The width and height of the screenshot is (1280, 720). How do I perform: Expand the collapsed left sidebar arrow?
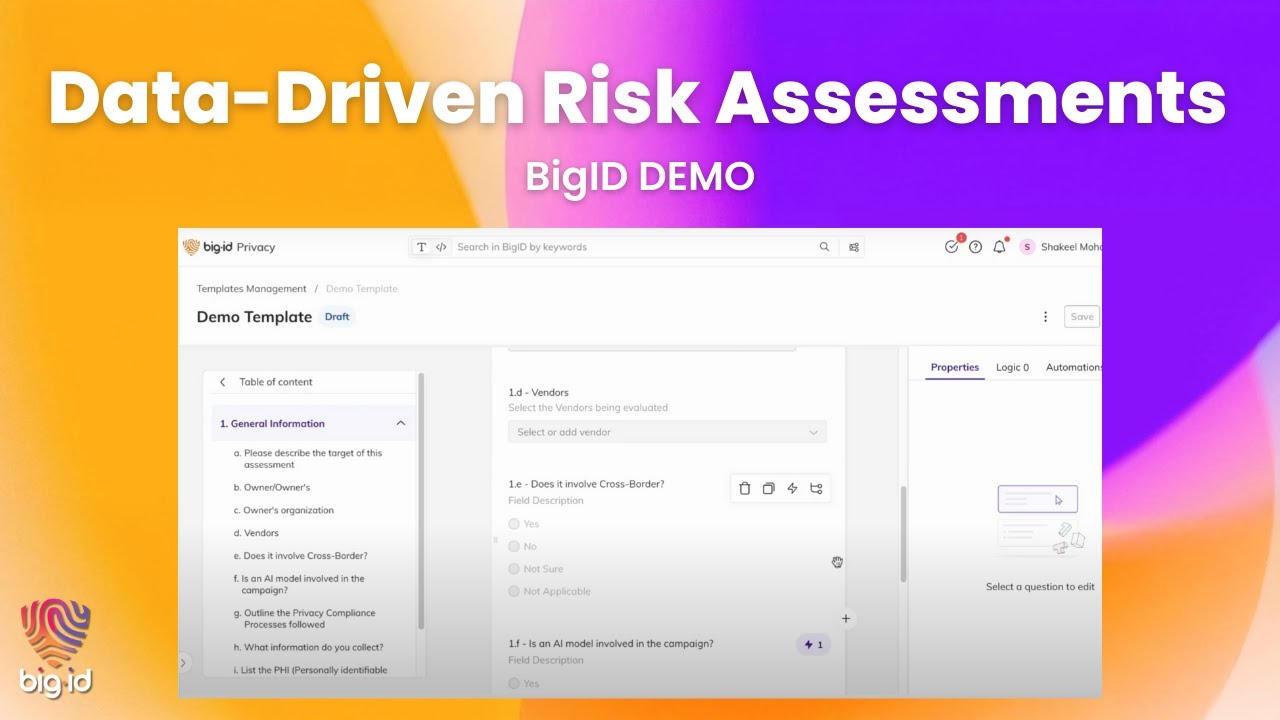click(x=183, y=662)
